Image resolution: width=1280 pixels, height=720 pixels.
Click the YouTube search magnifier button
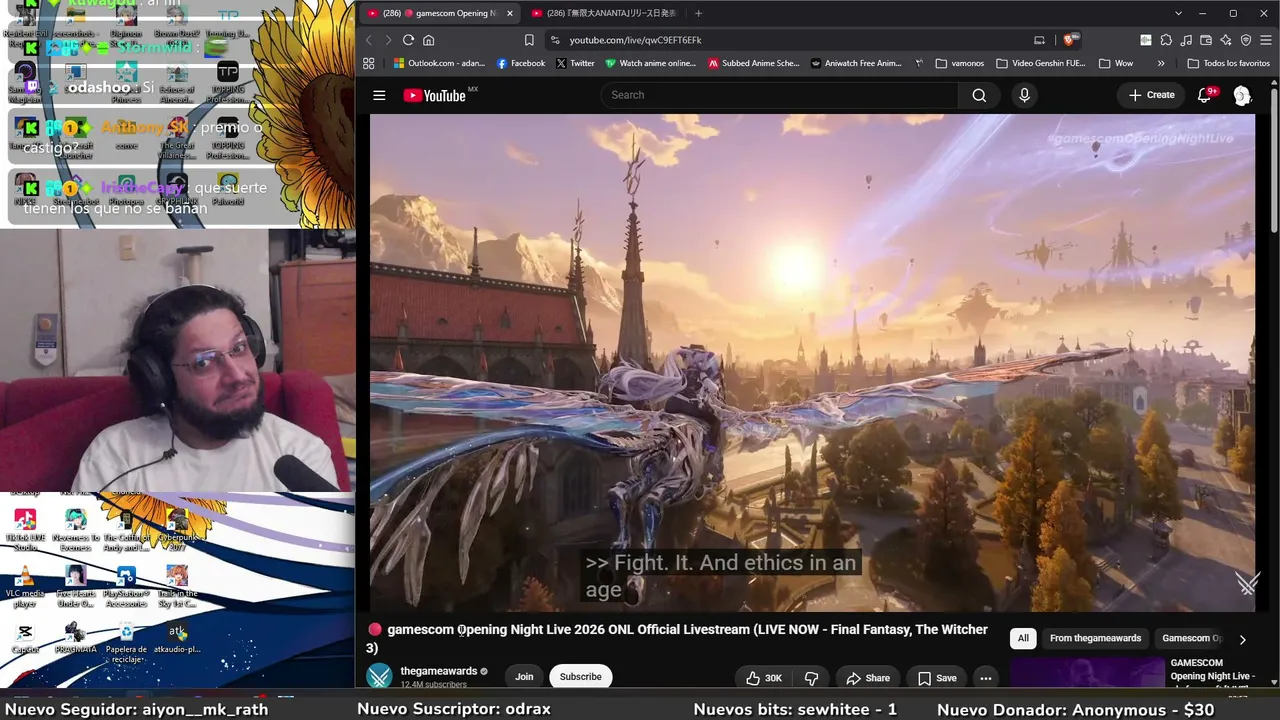(x=979, y=95)
